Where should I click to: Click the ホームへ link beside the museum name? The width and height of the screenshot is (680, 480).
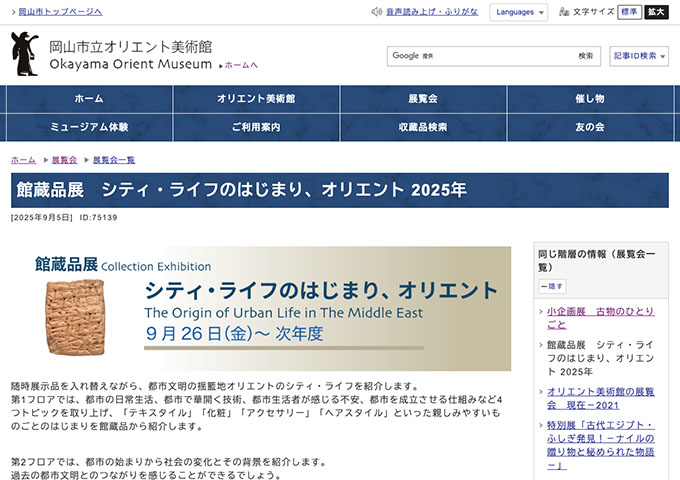tap(239, 65)
